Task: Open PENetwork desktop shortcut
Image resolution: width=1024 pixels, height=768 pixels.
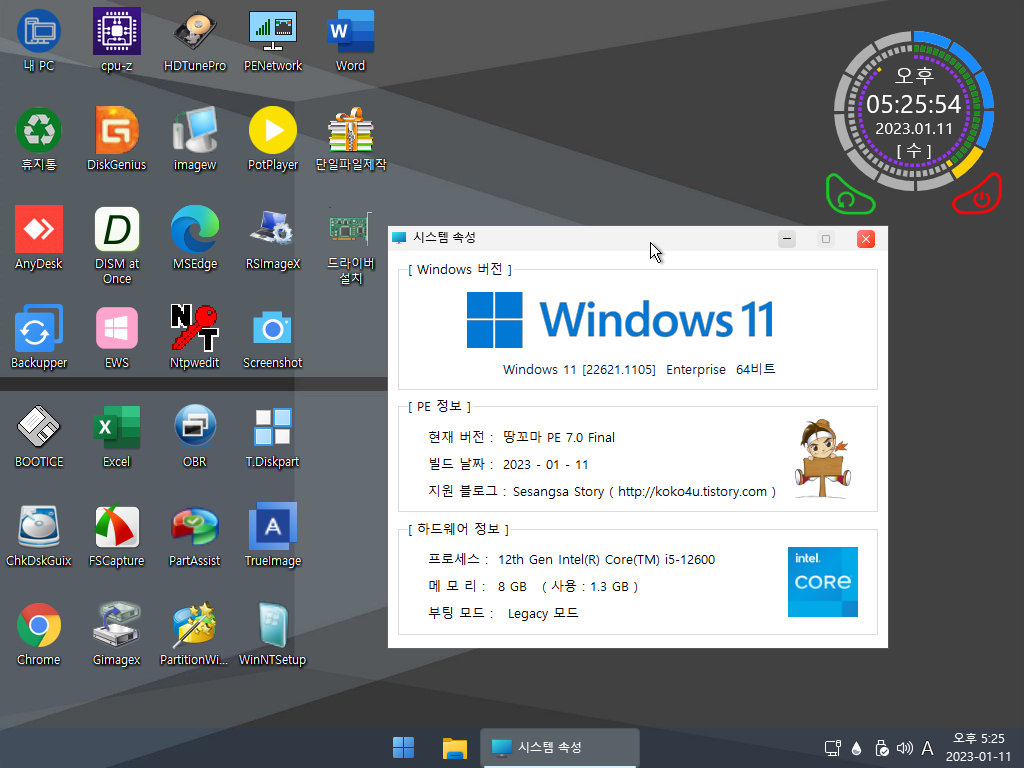Action: click(273, 39)
